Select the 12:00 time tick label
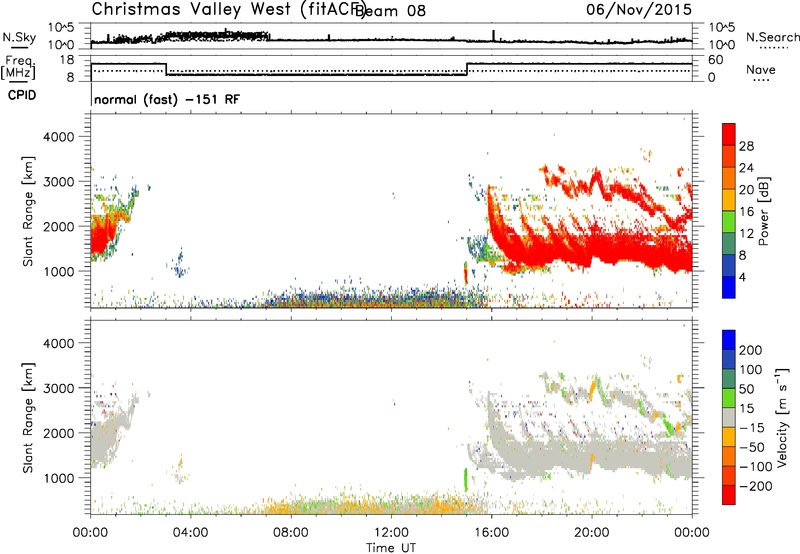Screen dimensions: 800x554 coord(391,533)
